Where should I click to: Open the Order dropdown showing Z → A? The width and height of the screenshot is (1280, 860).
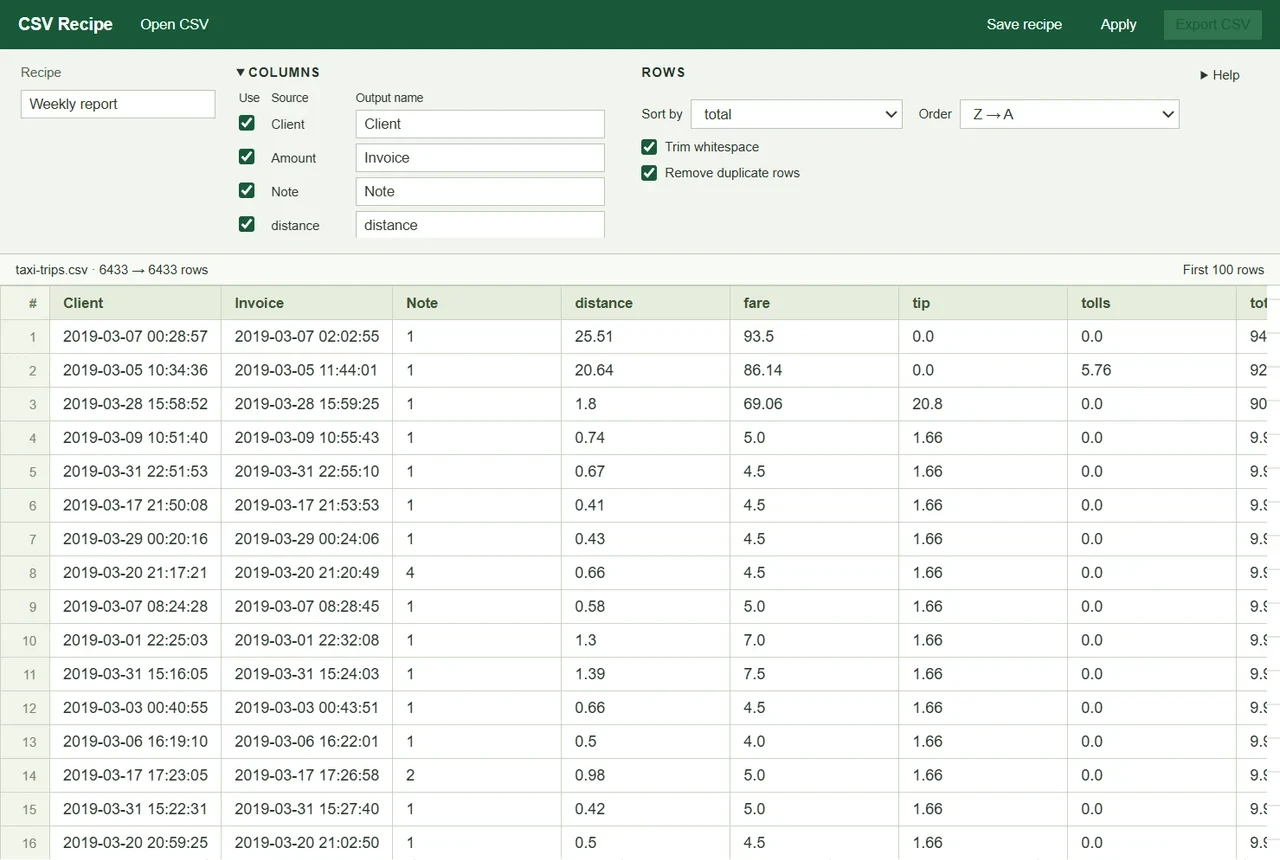tap(1069, 114)
